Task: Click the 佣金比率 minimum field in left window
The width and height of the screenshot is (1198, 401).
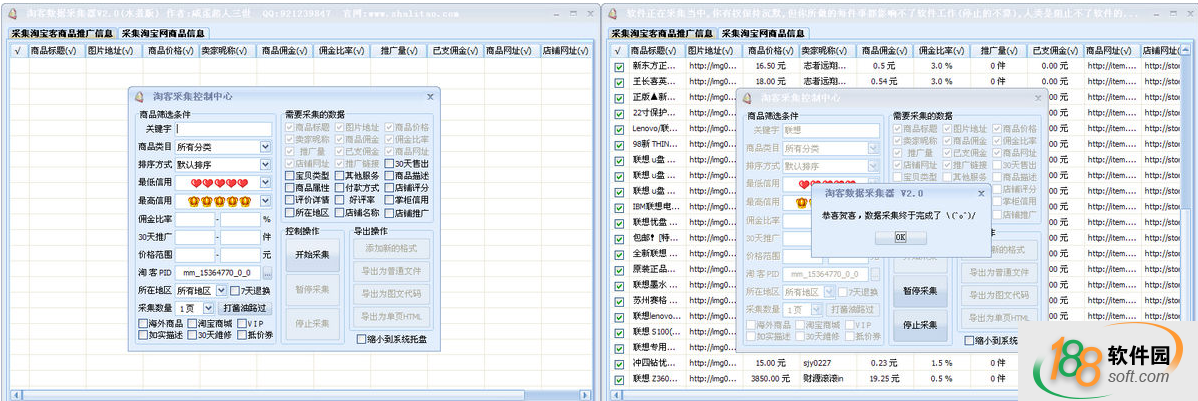Action: pyautogui.click(x=194, y=219)
